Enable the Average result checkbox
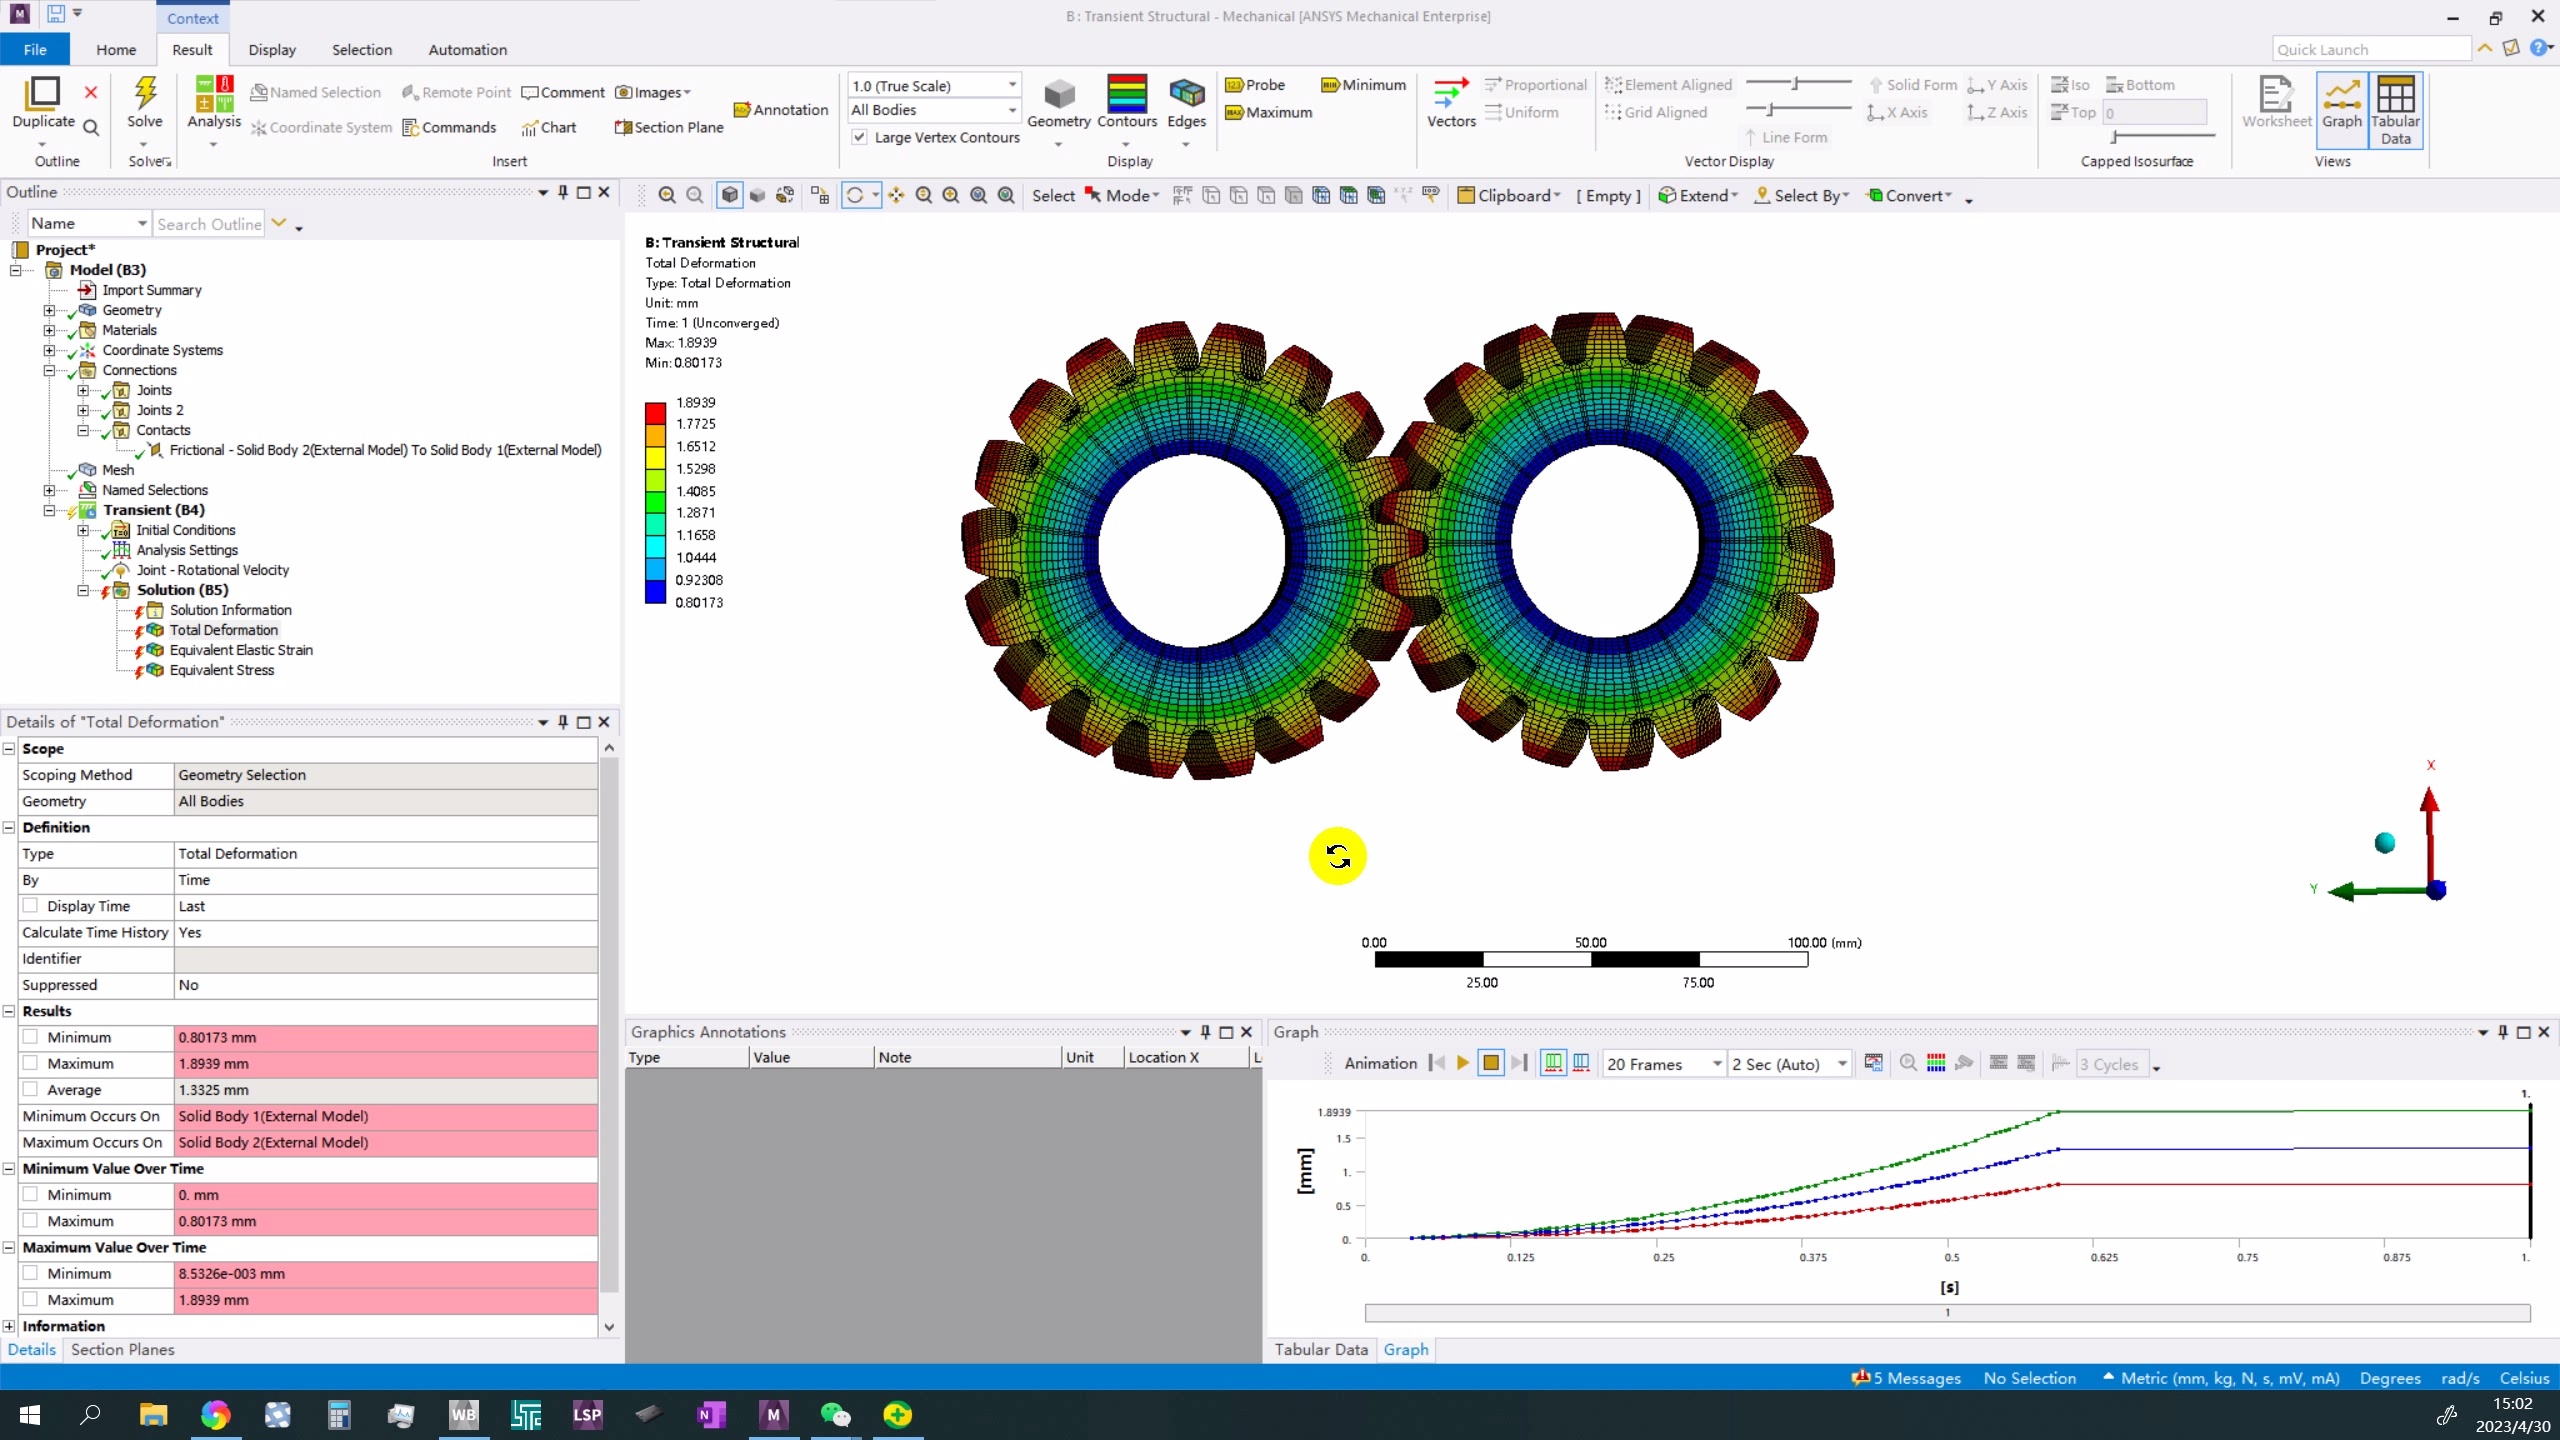 [31, 1090]
